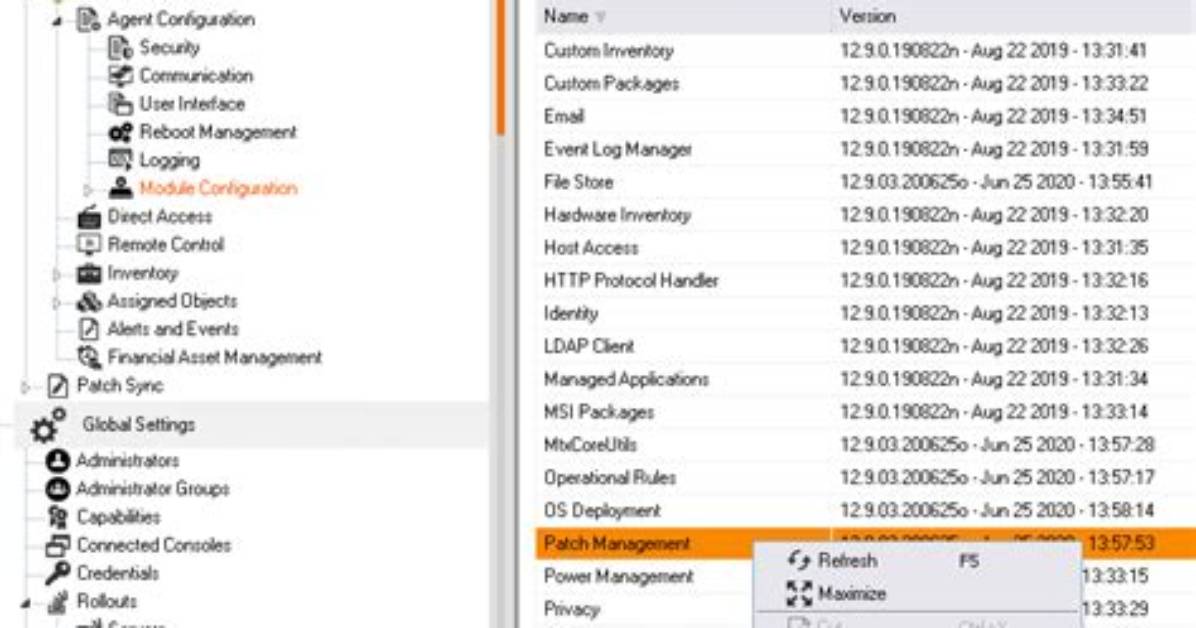Select User Interface tree item
The image size is (1196, 628).
point(192,104)
